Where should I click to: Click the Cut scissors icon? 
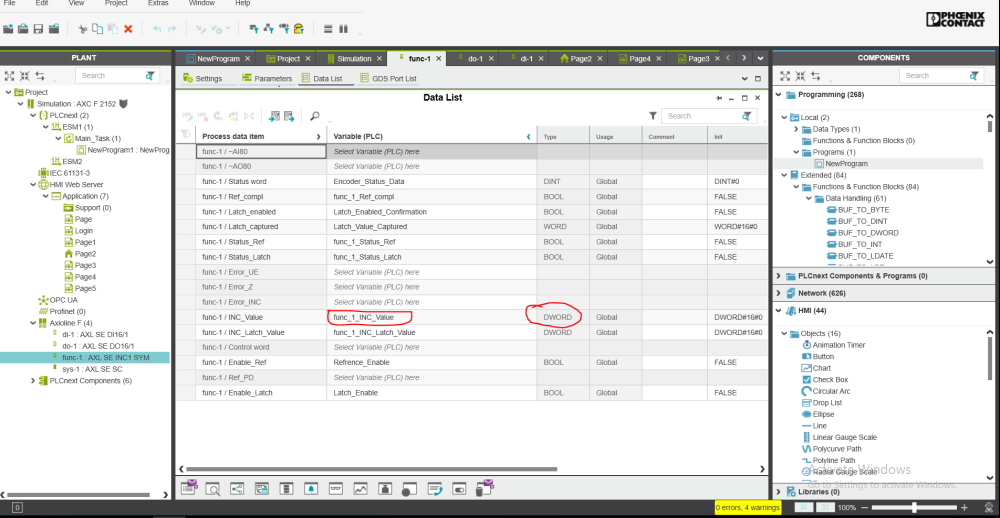pyautogui.click(x=82, y=29)
